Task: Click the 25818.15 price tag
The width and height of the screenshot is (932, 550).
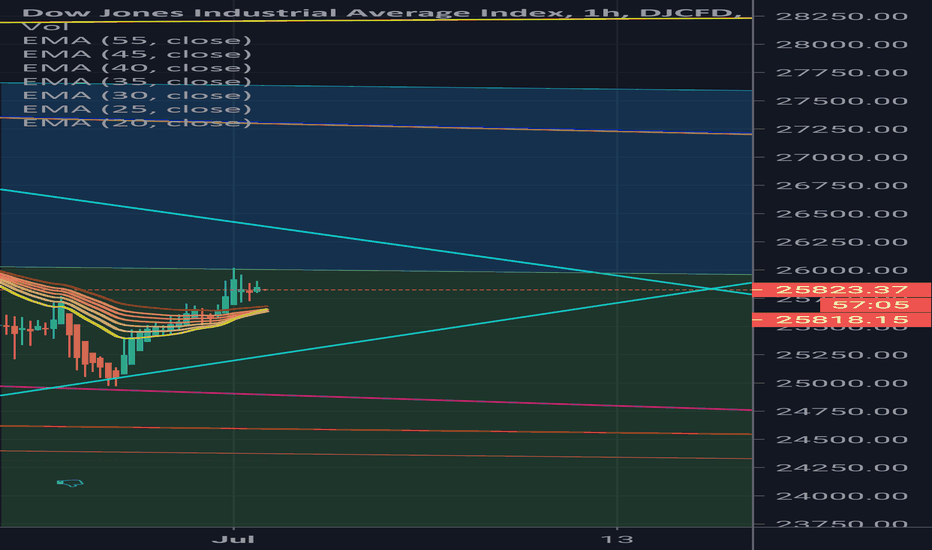Action: 842,320
